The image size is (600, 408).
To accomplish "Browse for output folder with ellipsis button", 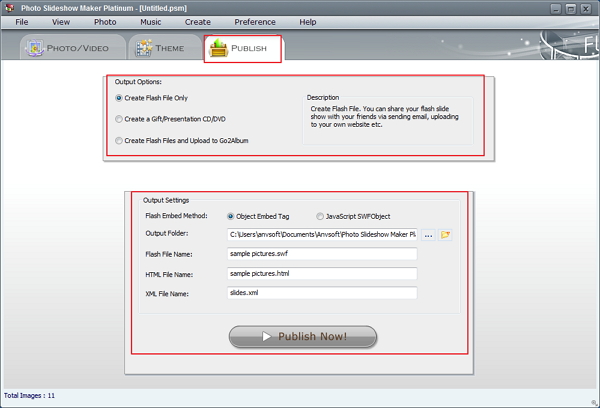I will pos(428,235).
